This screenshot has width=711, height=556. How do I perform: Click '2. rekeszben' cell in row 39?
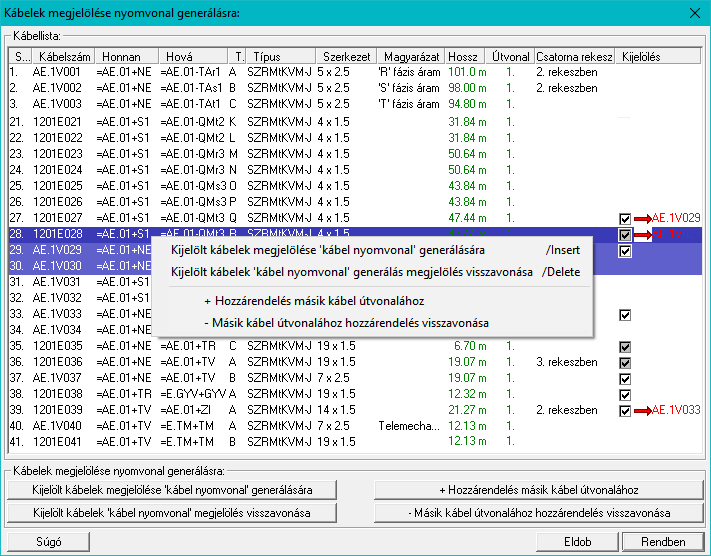point(567,410)
